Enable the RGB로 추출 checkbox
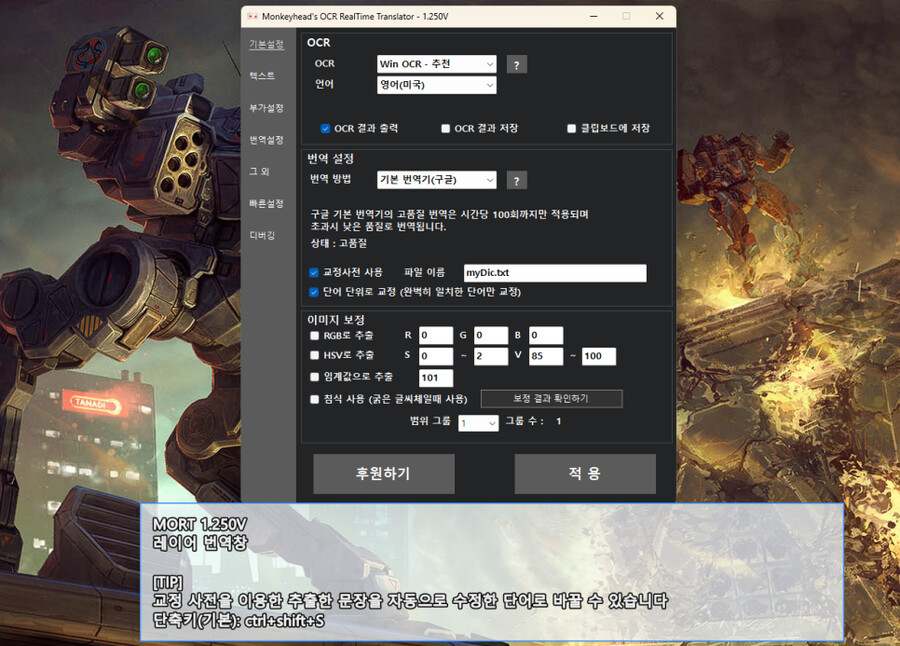 click(315, 335)
